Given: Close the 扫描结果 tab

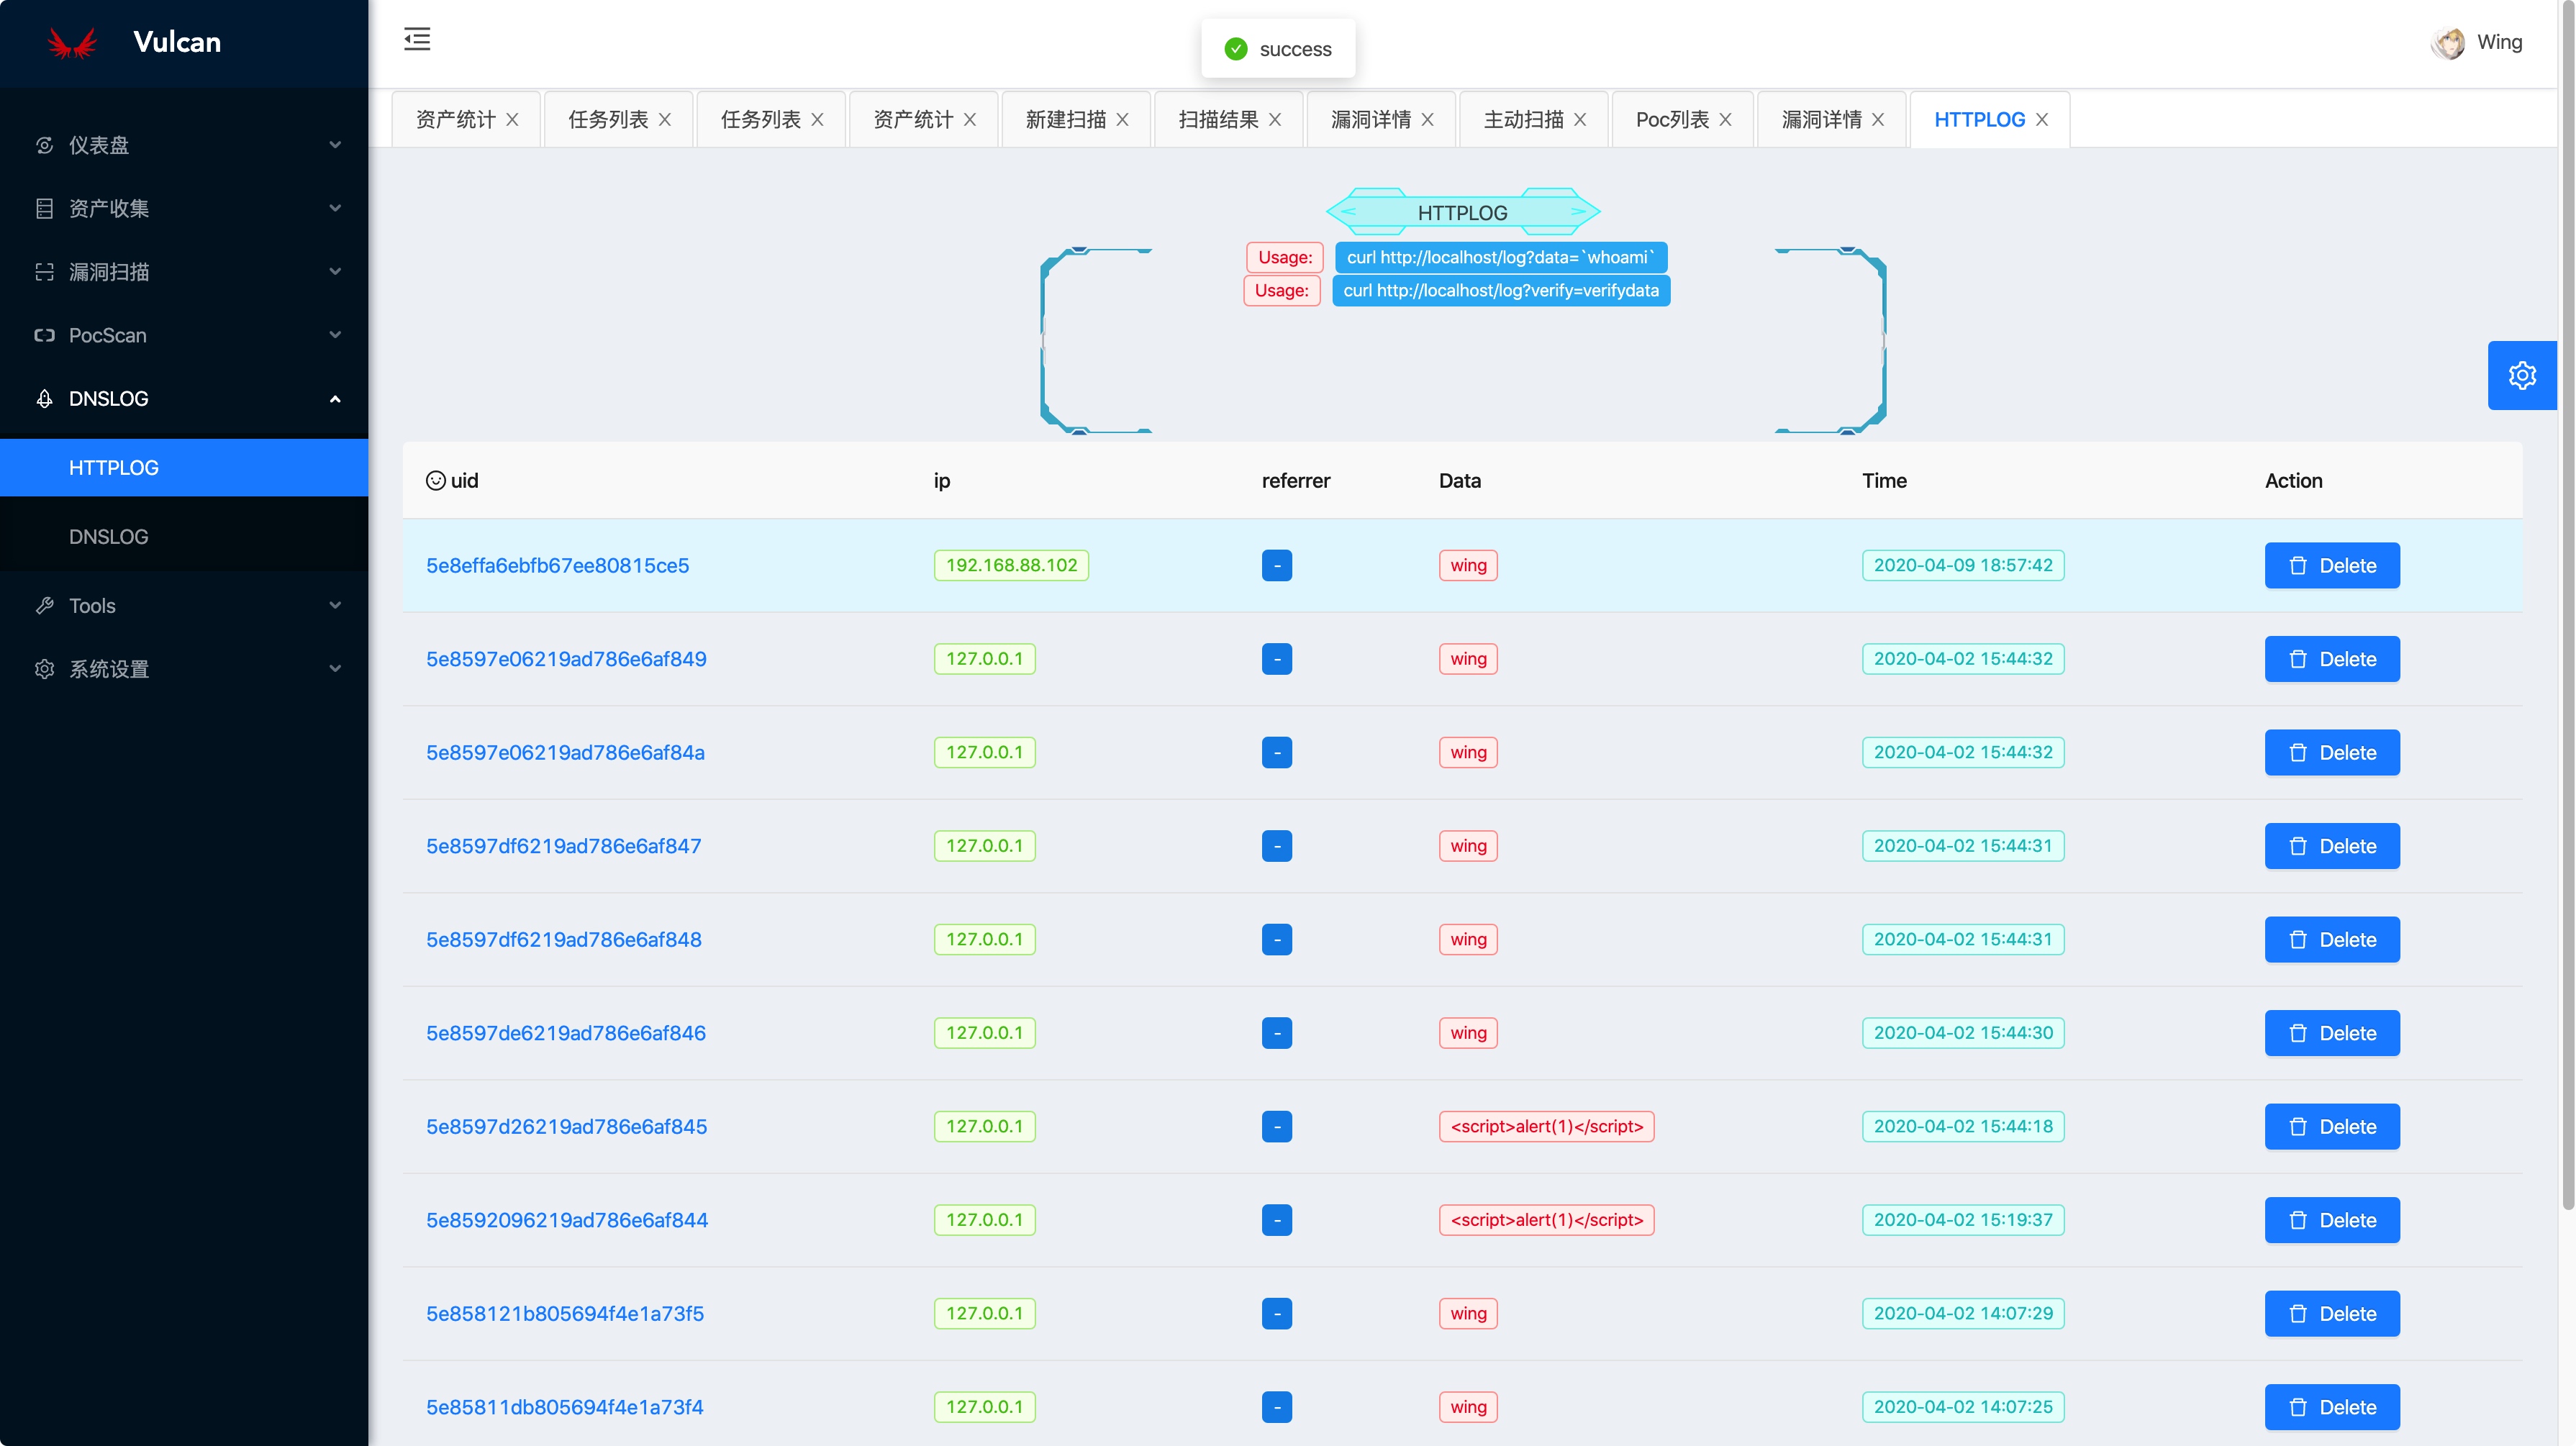Looking at the screenshot, I should coord(1275,120).
